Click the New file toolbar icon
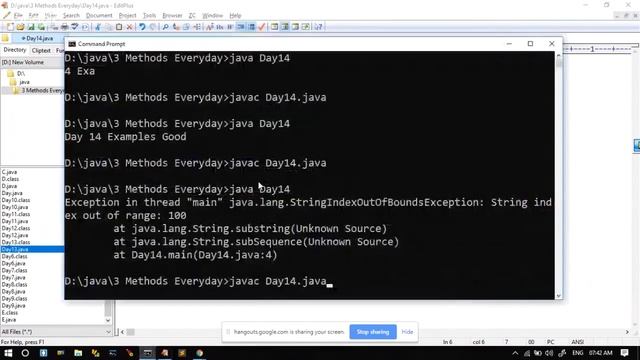Viewport: 640px width, 360px height. point(10,27)
